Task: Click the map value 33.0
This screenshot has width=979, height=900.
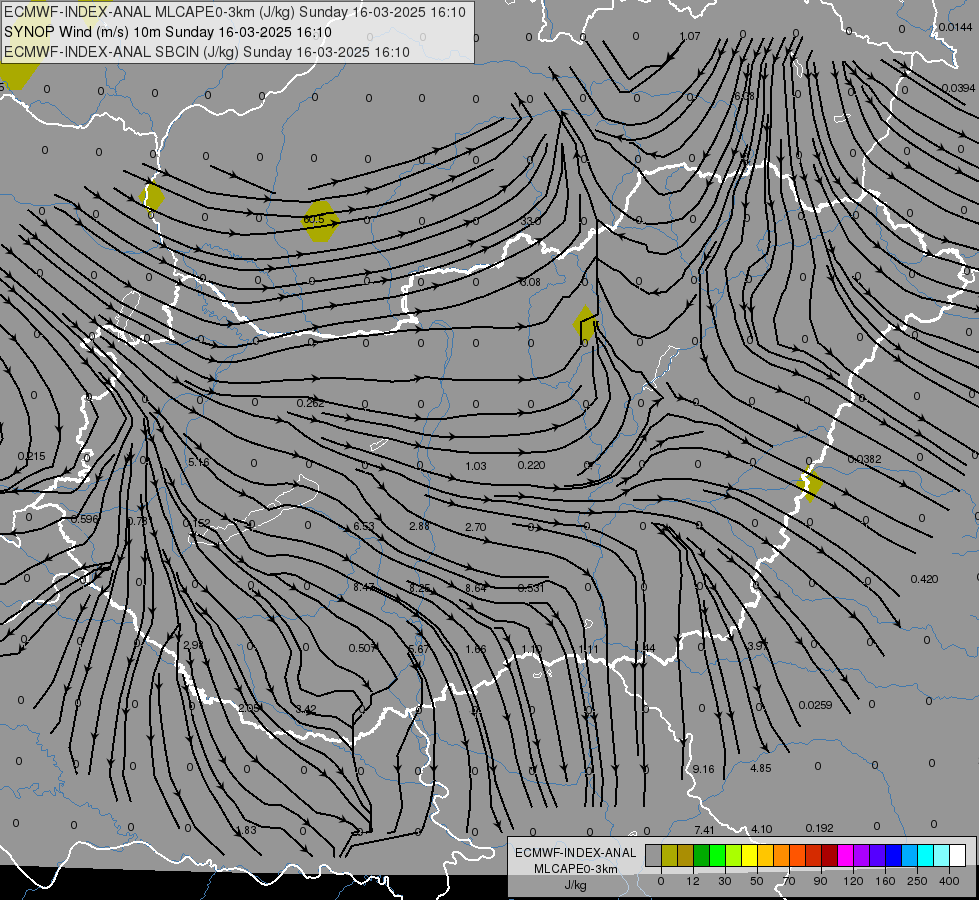Action: [530, 221]
